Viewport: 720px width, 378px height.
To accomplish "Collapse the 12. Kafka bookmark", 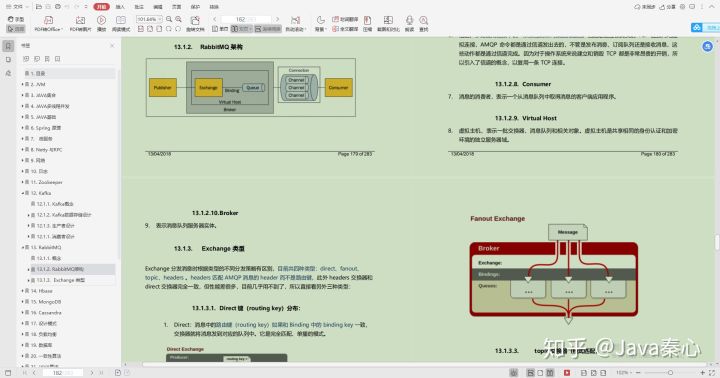I will tap(22, 193).
